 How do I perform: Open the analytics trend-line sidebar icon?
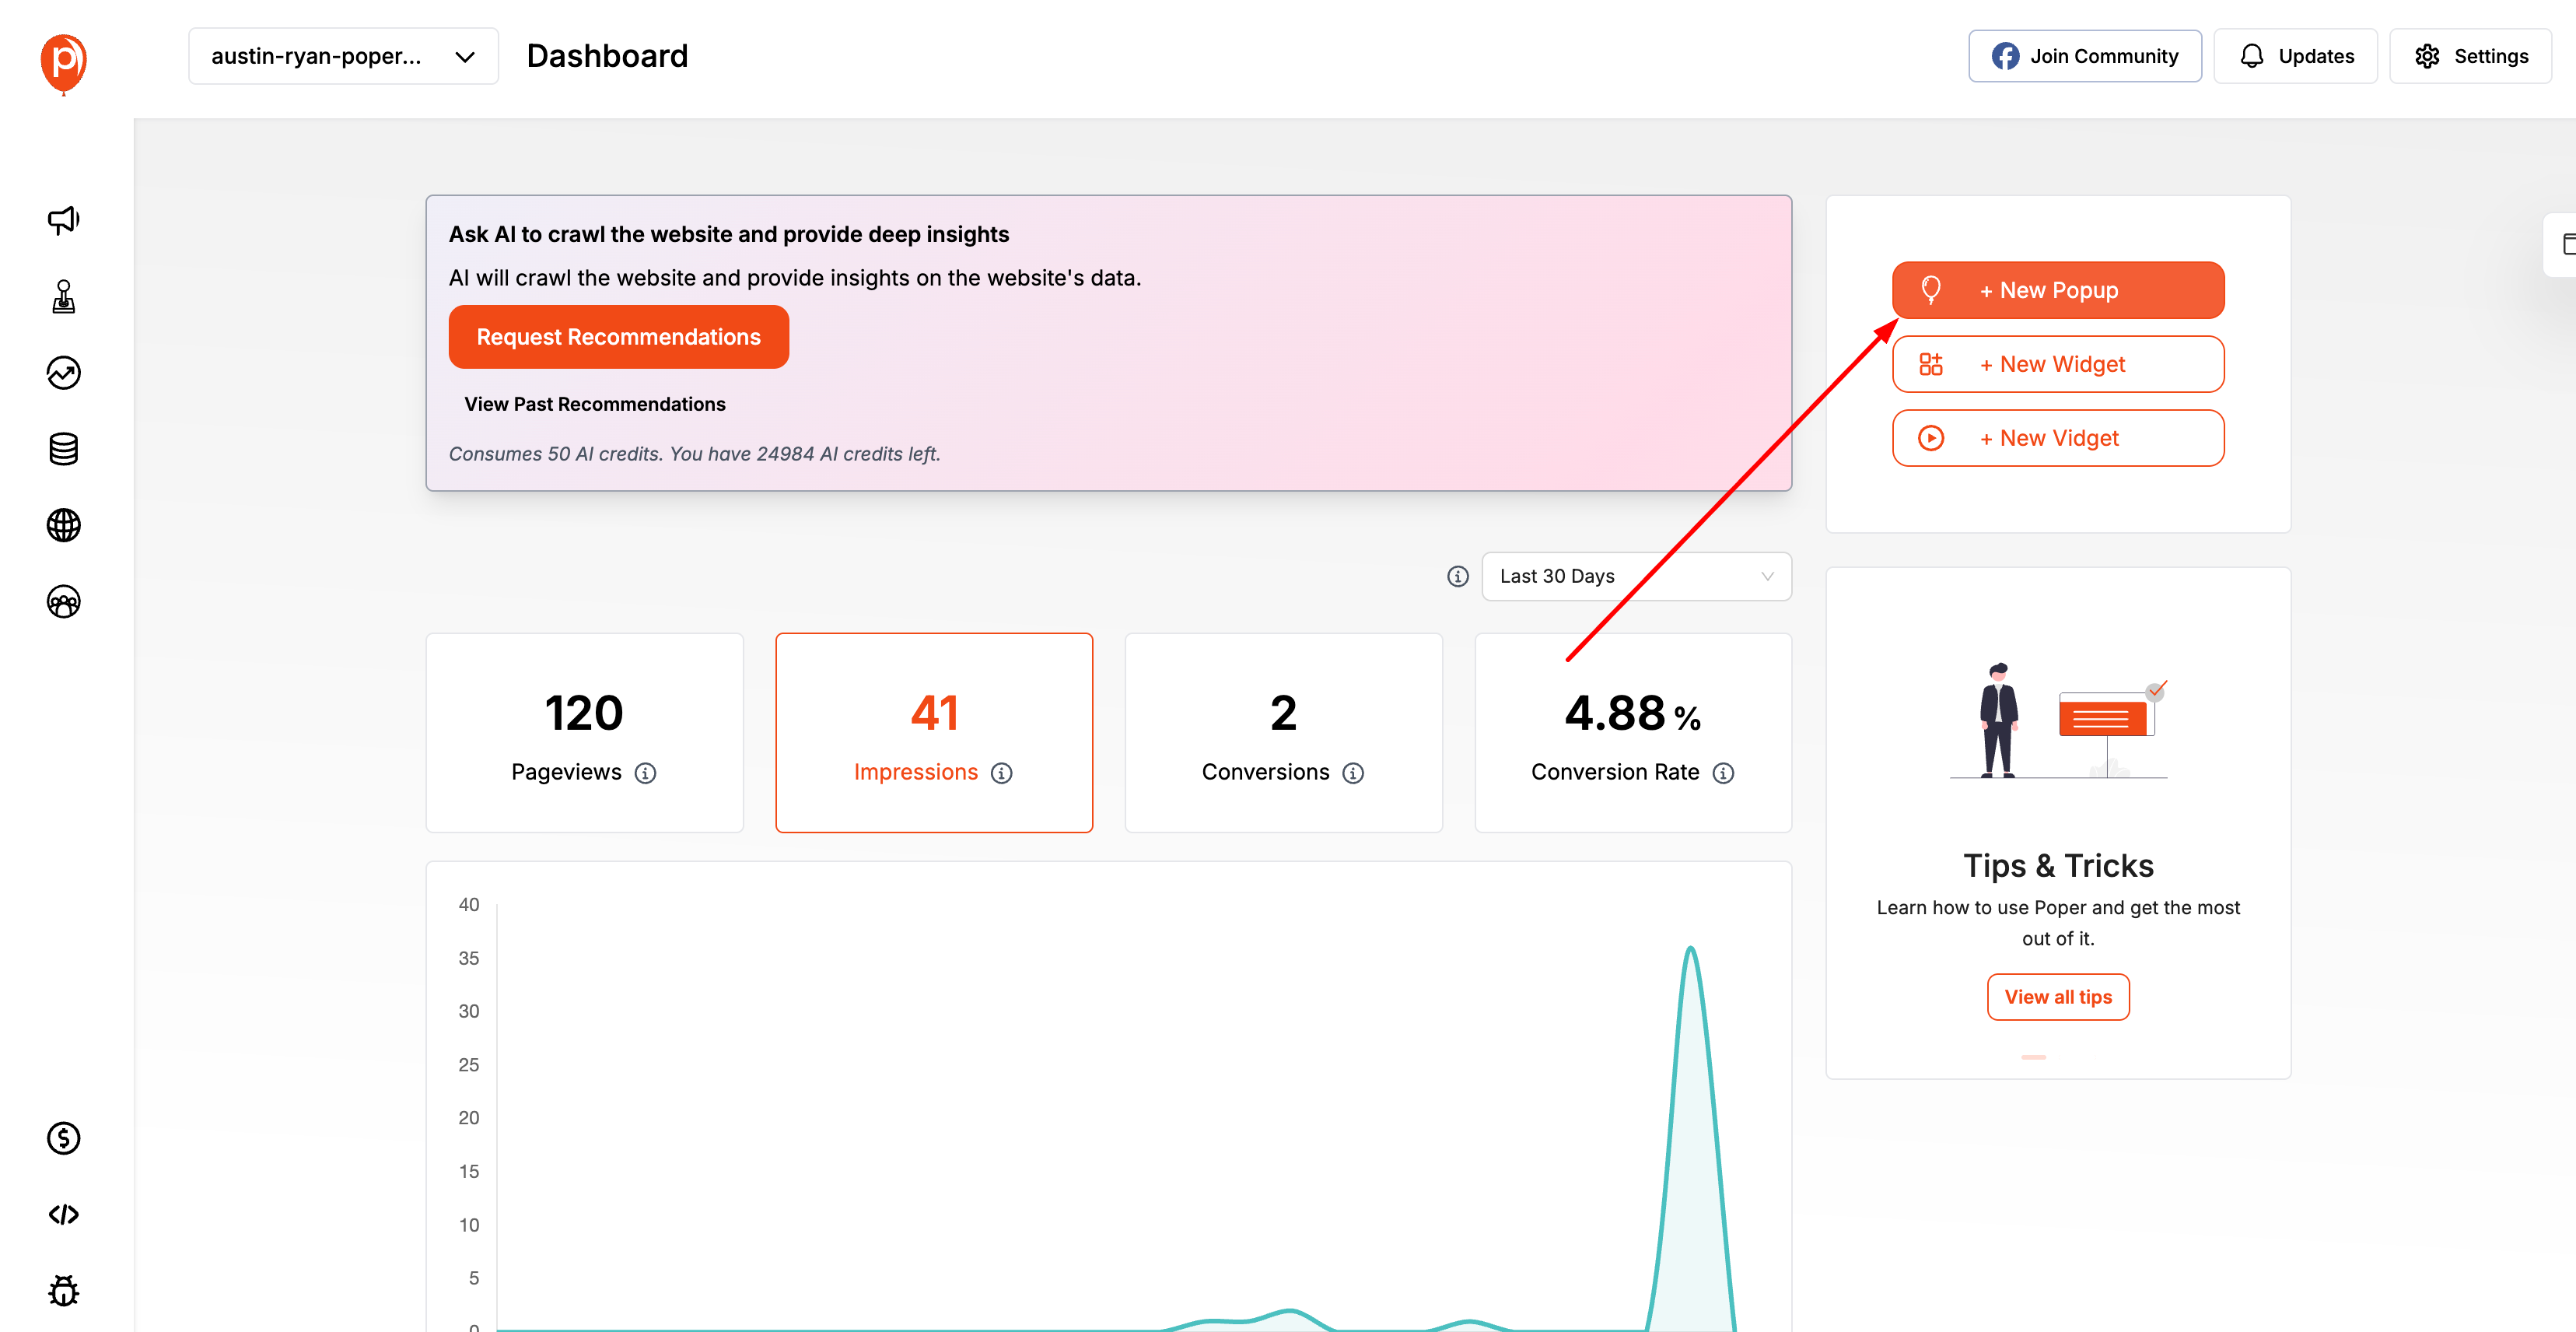(x=63, y=373)
